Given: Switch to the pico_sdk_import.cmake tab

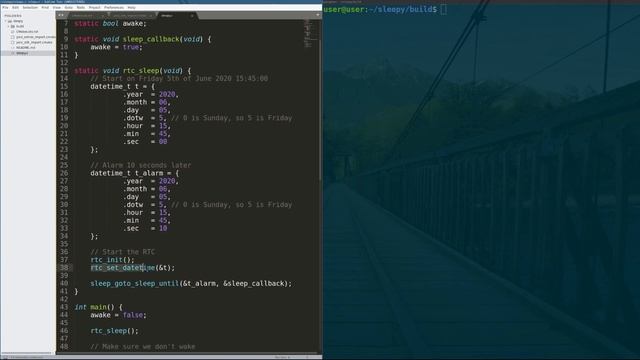Looking at the screenshot, I should [x=131, y=16].
